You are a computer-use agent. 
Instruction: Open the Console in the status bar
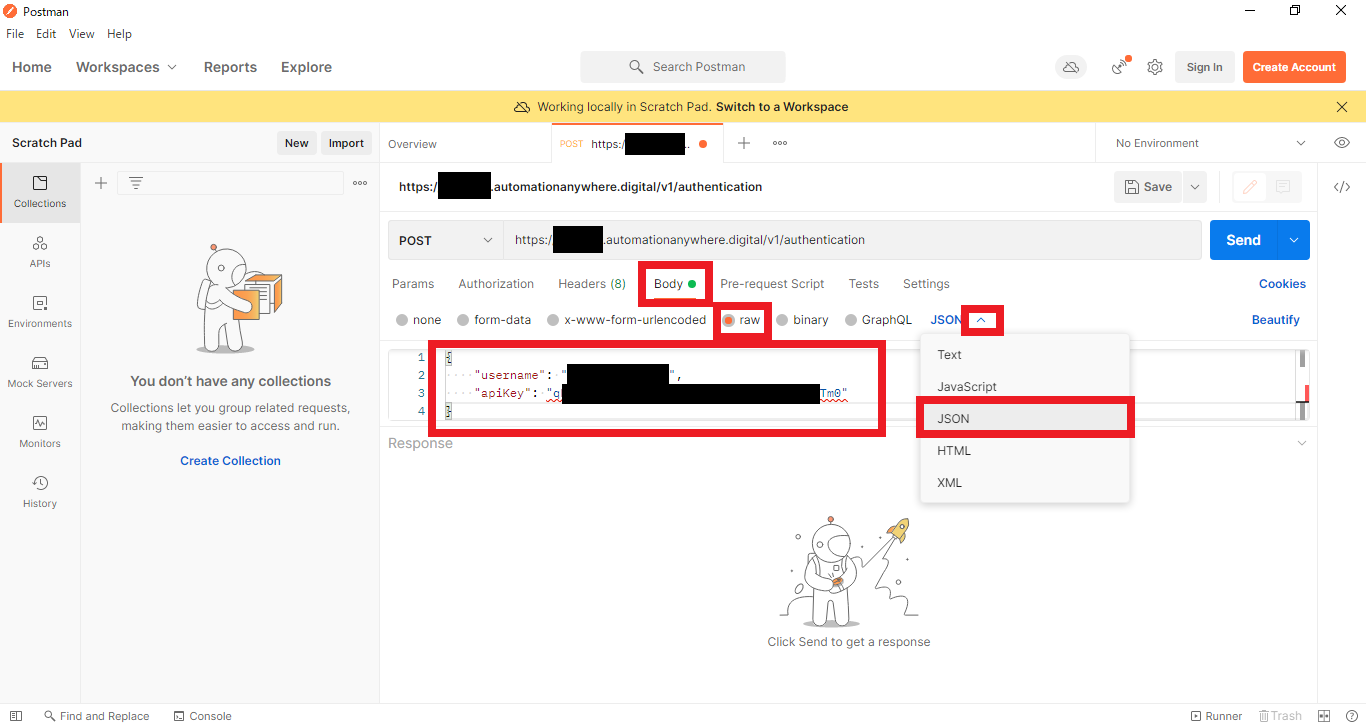click(202, 716)
